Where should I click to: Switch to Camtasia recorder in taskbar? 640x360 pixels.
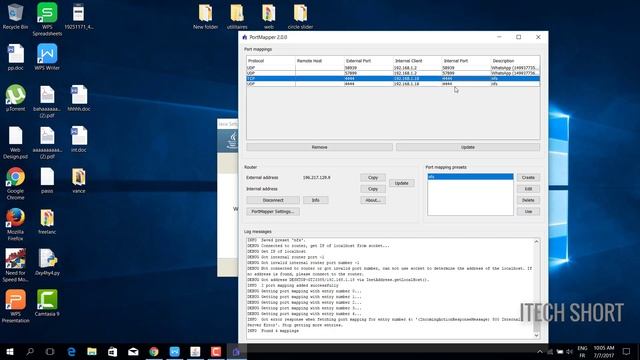coord(216,351)
